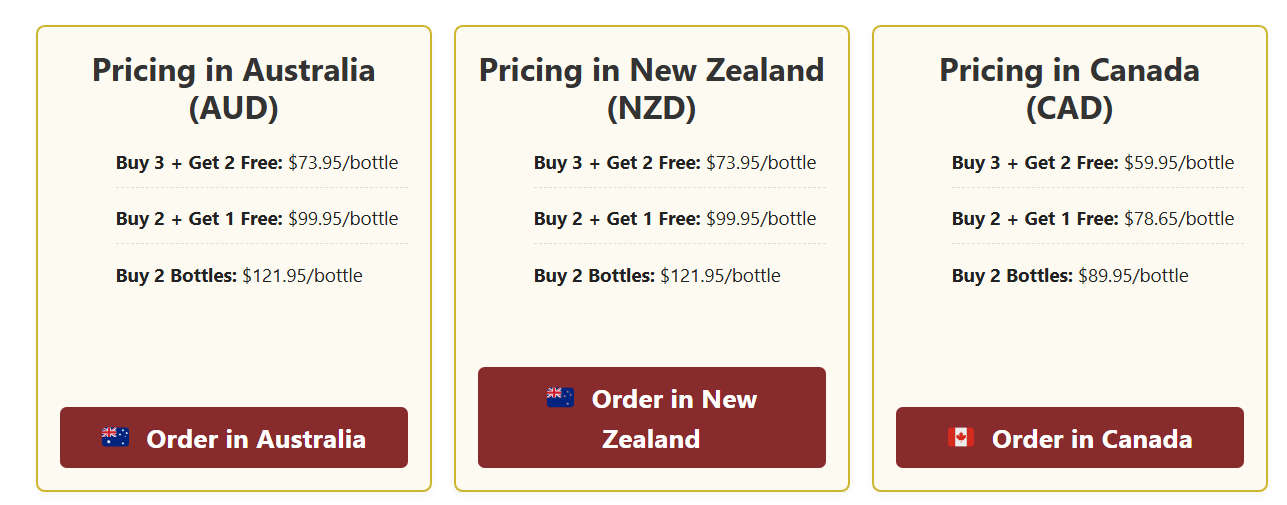Select New Zealand's Buy 3 + Get 2 Free label
Screen dimensions: 1287x505
pos(617,163)
